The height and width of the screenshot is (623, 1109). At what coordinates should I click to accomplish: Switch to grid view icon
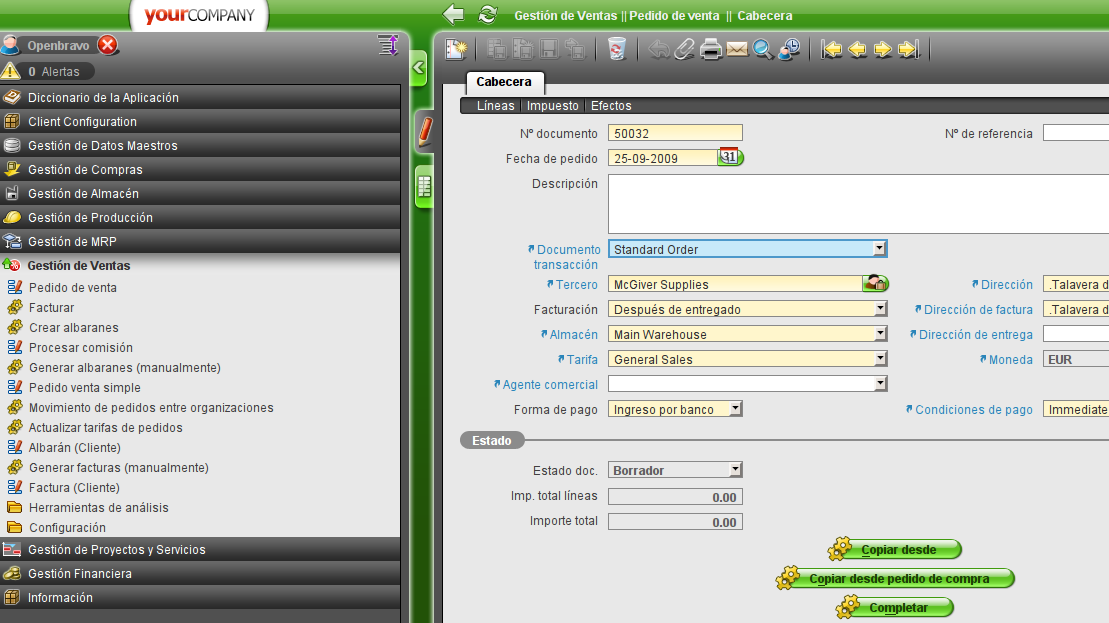click(x=424, y=187)
